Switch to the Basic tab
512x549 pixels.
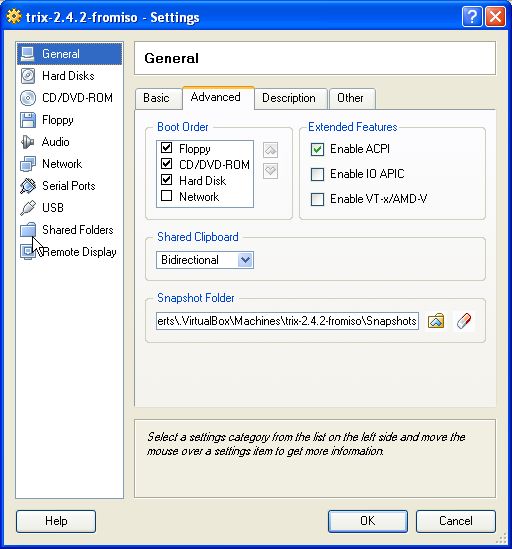158,98
